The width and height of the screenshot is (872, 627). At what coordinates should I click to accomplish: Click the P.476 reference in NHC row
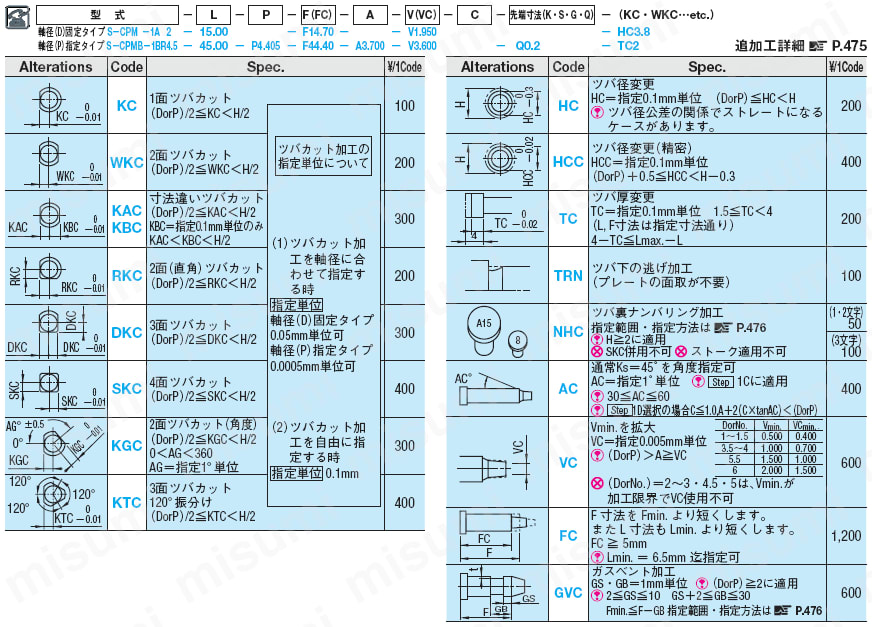751,328
